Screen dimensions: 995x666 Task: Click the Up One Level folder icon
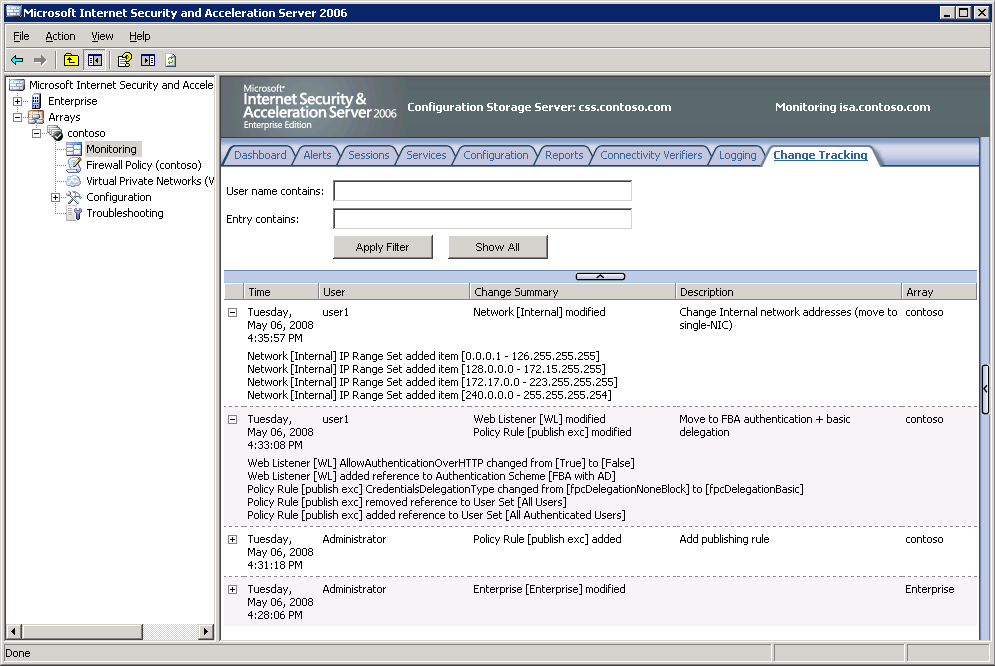coord(72,60)
